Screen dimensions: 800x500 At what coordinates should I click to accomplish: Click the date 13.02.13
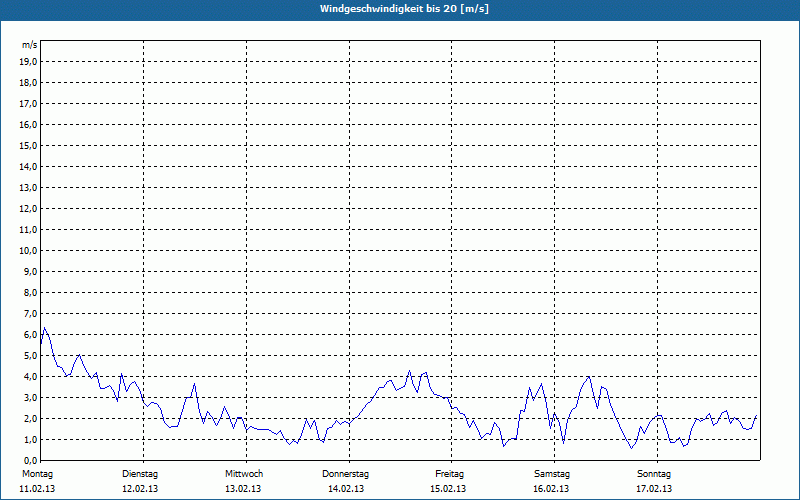[243, 489]
